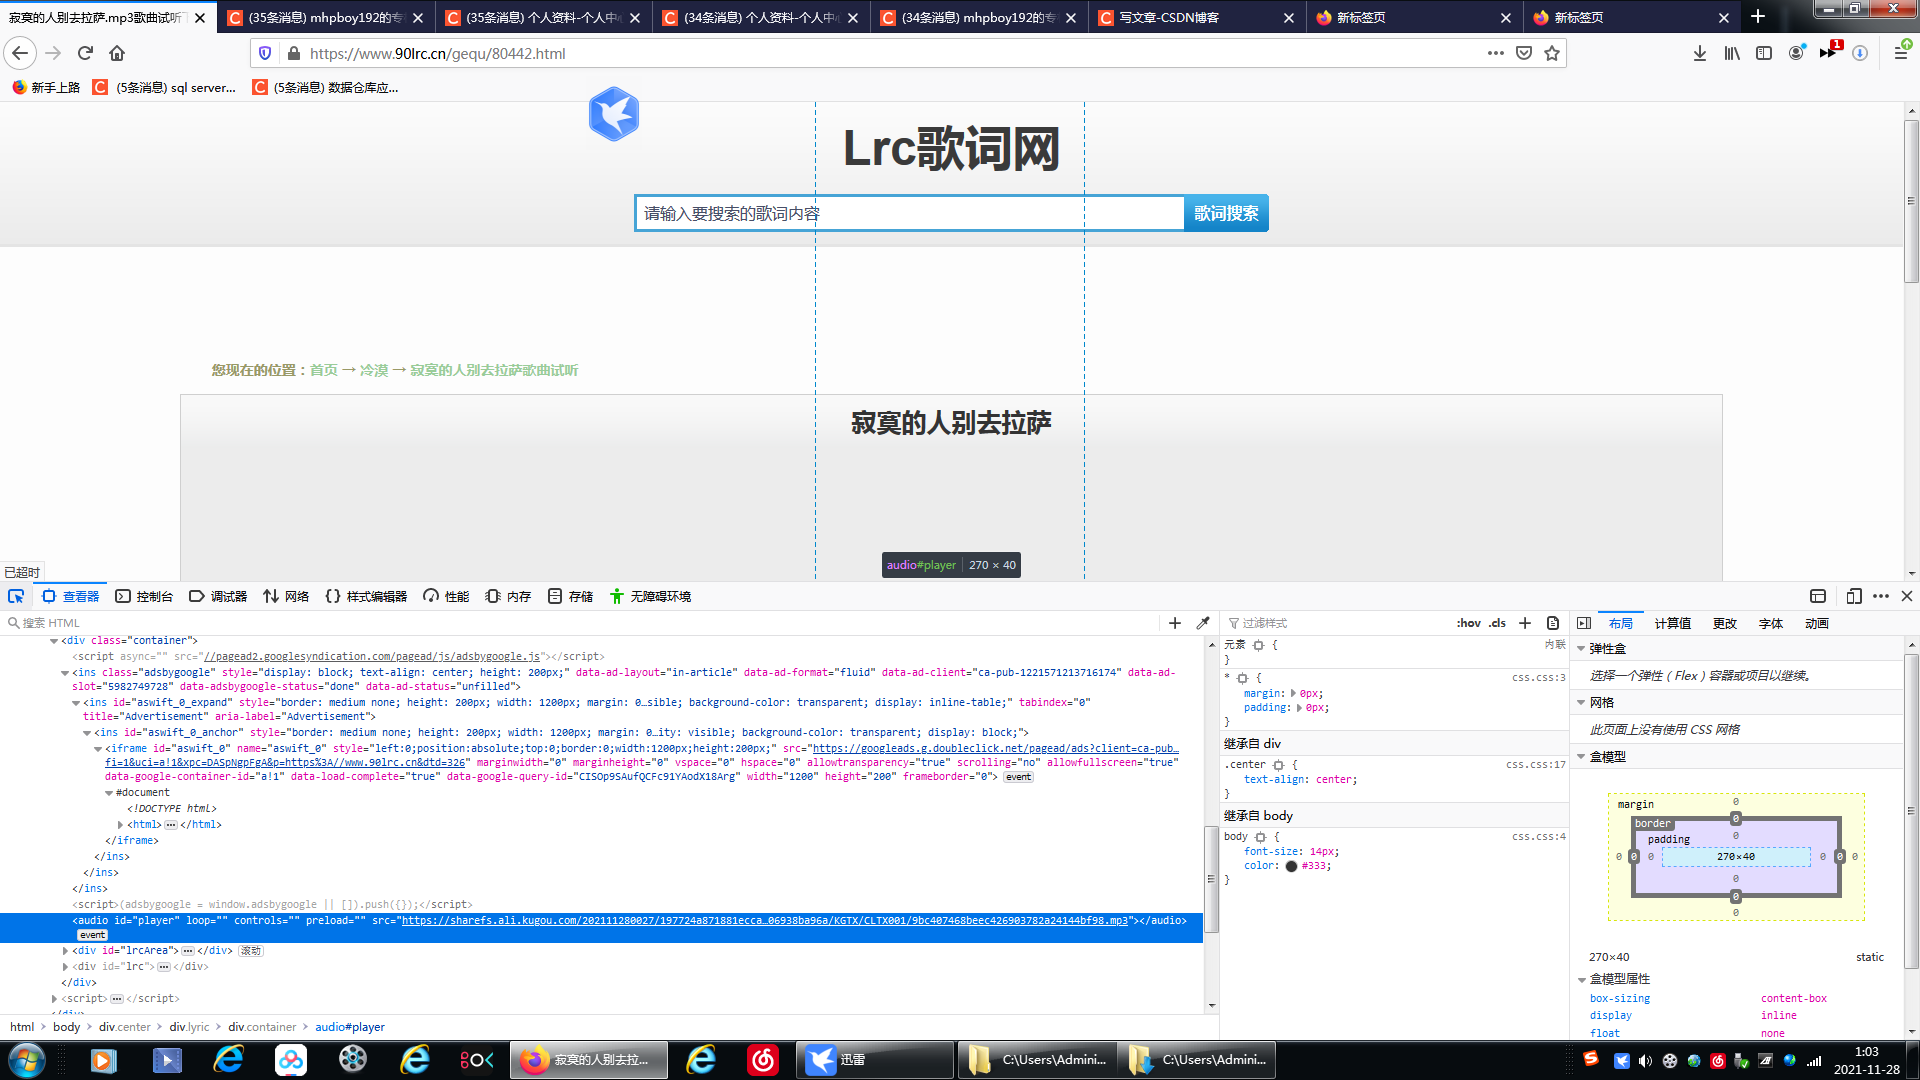Open page actions ellipsis in URL bar
The height and width of the screenshot is (1080, 1920).
1496,53
